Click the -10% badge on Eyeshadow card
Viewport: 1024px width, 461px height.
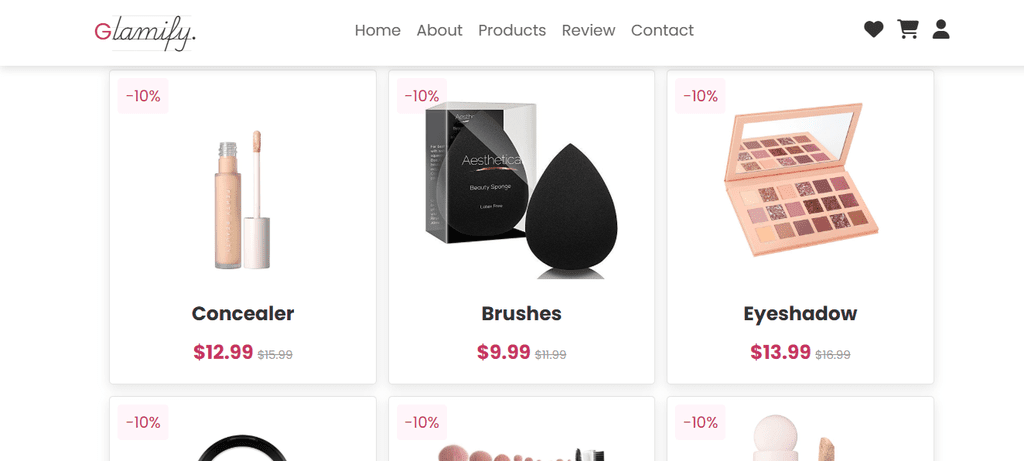(700, 96)
